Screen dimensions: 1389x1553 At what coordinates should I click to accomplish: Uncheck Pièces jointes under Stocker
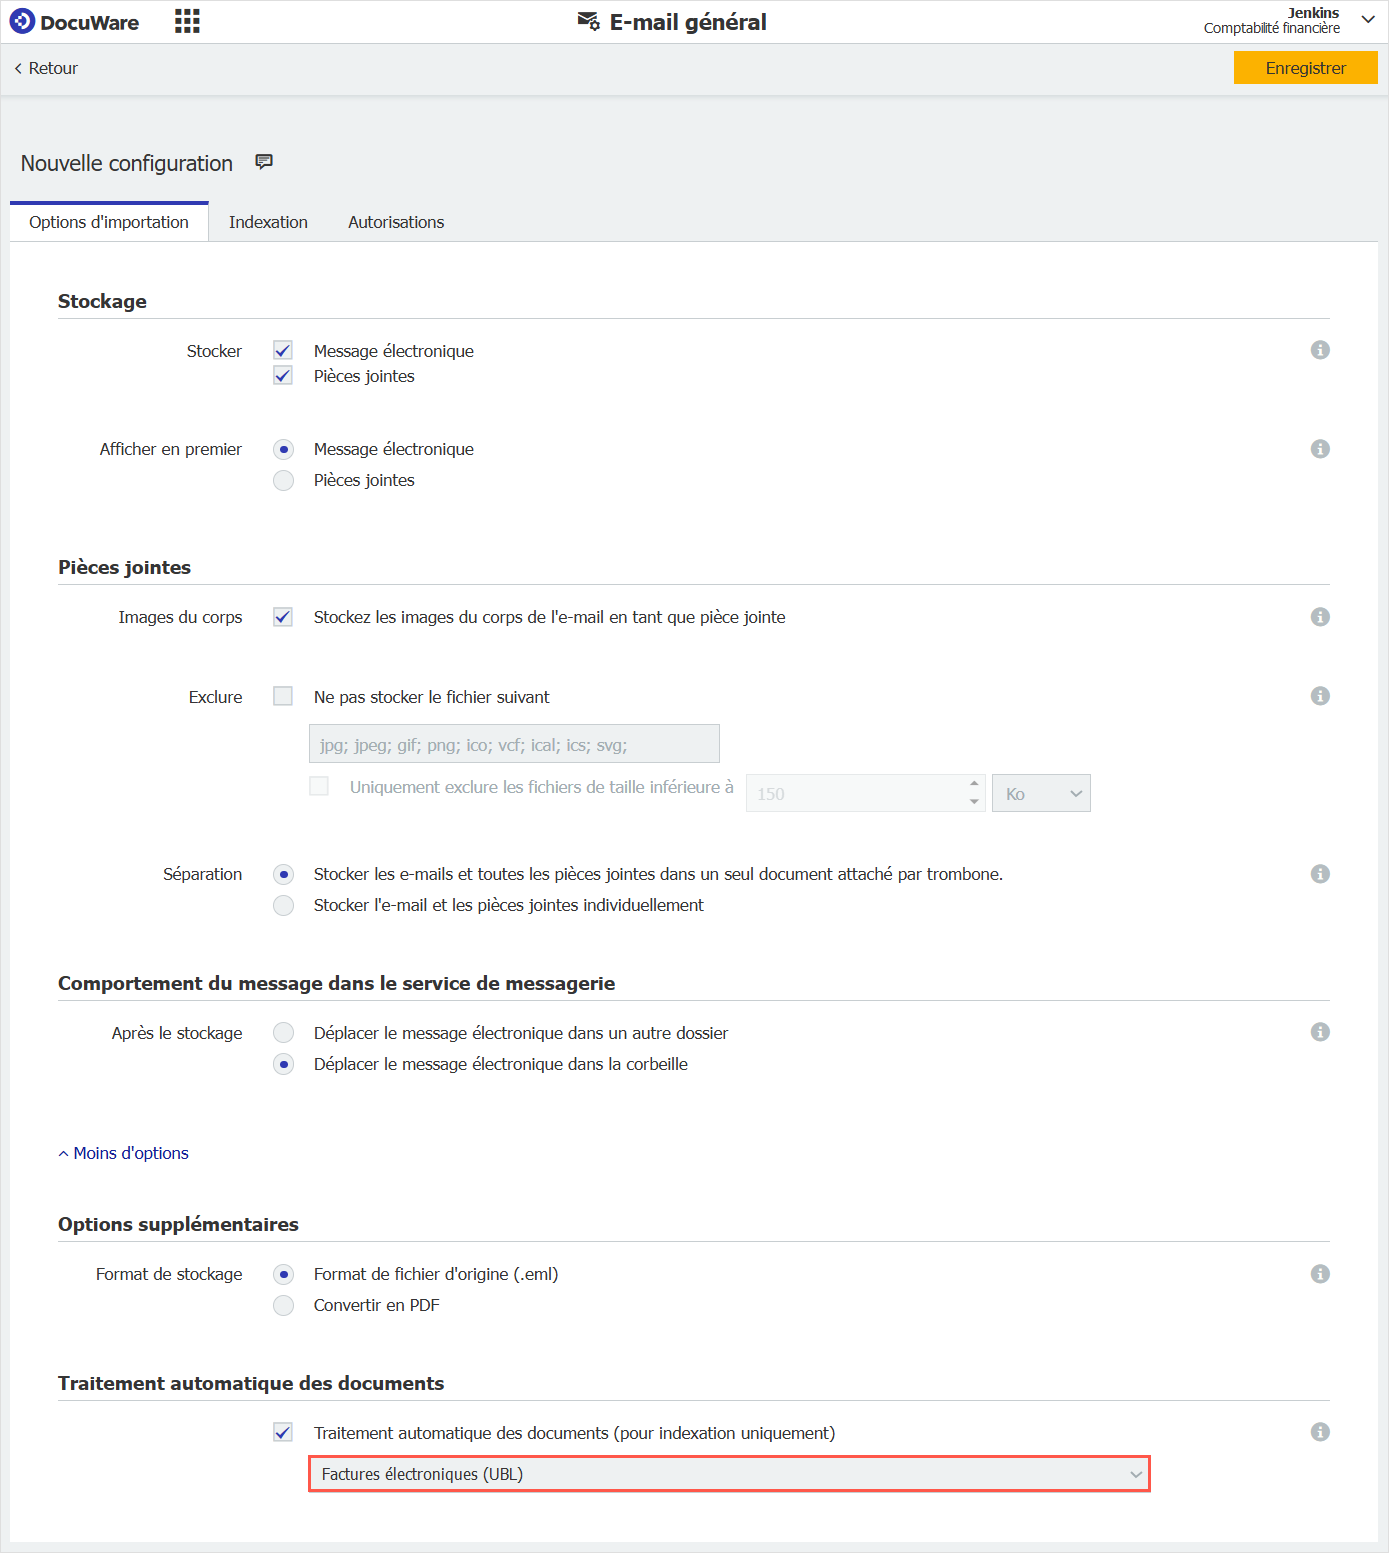click(283, 376)
